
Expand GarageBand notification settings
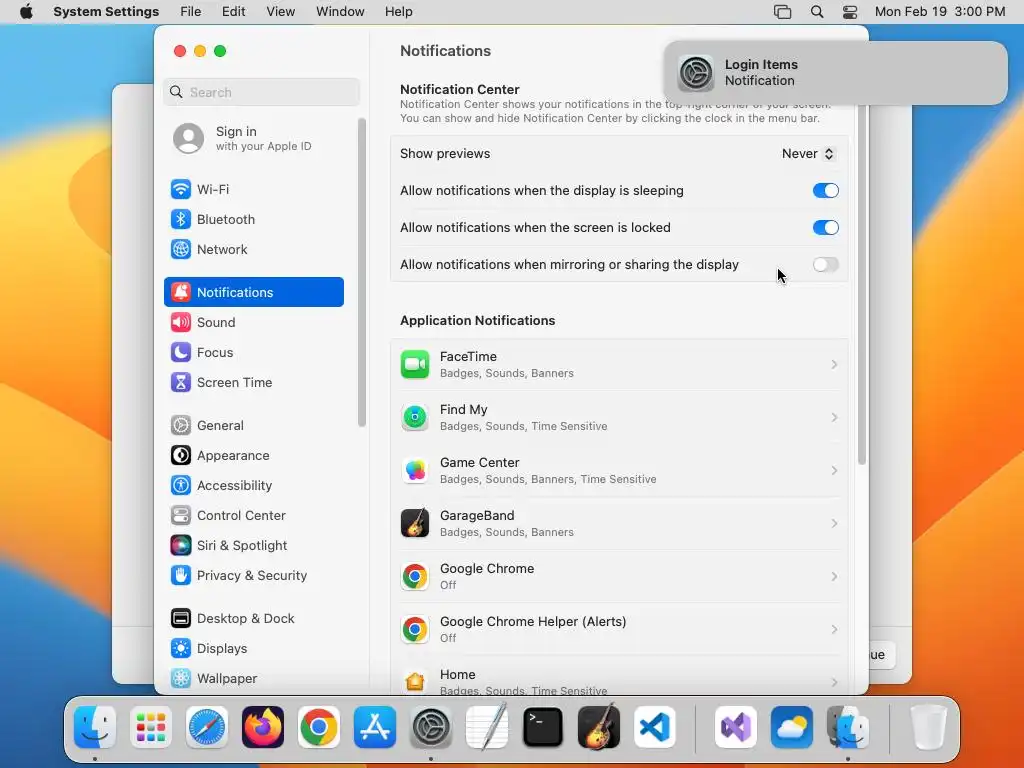619,524
